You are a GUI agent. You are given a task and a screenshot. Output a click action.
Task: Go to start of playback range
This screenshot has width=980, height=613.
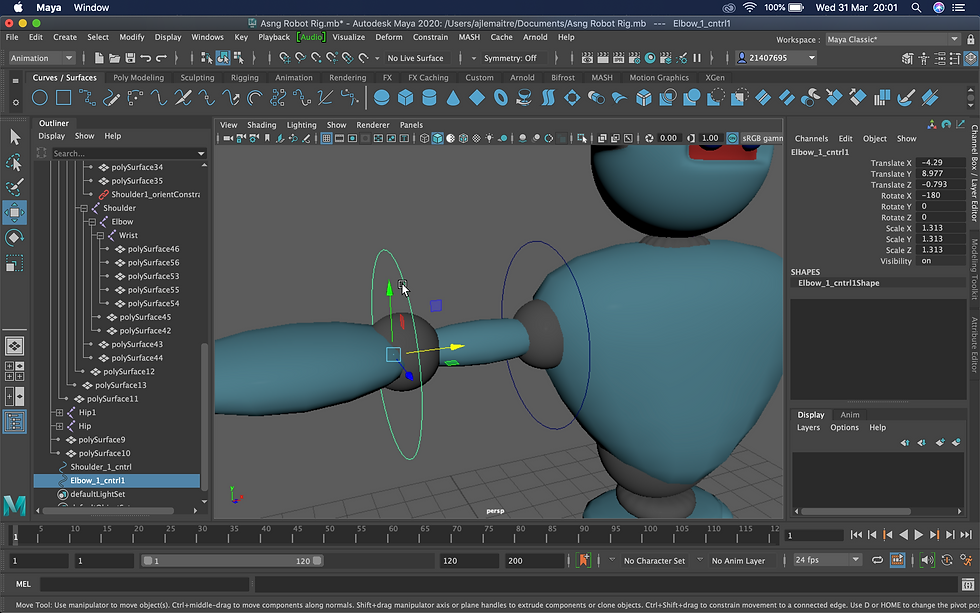point(856,535)
